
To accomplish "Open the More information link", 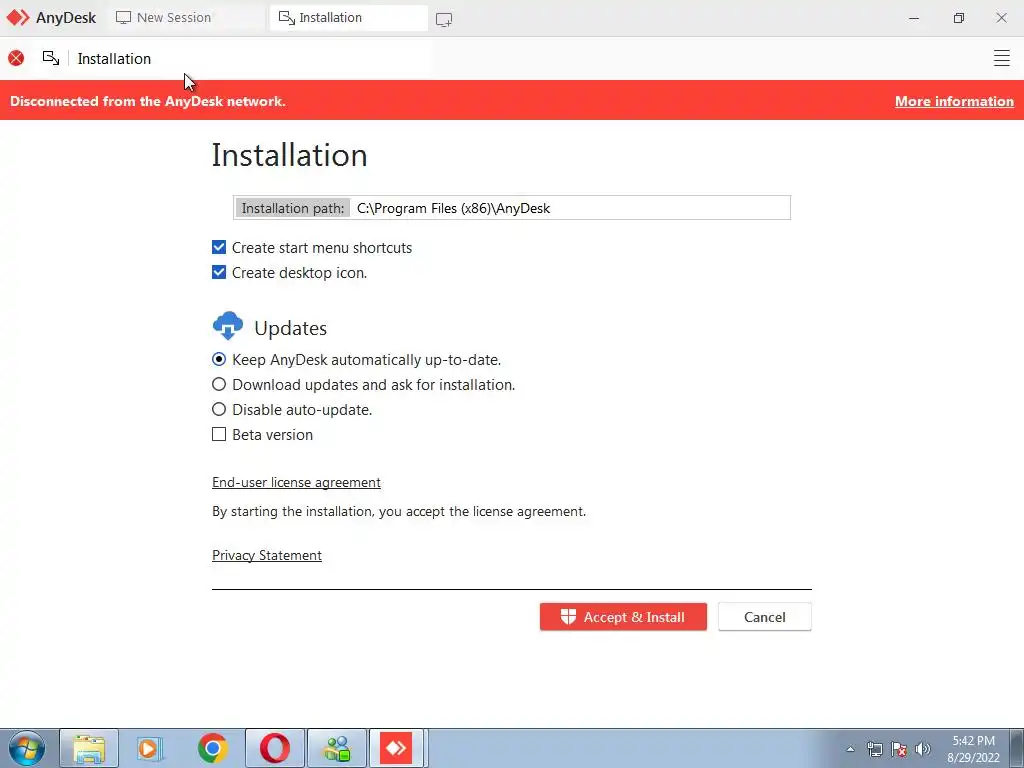I will [954, 101].
